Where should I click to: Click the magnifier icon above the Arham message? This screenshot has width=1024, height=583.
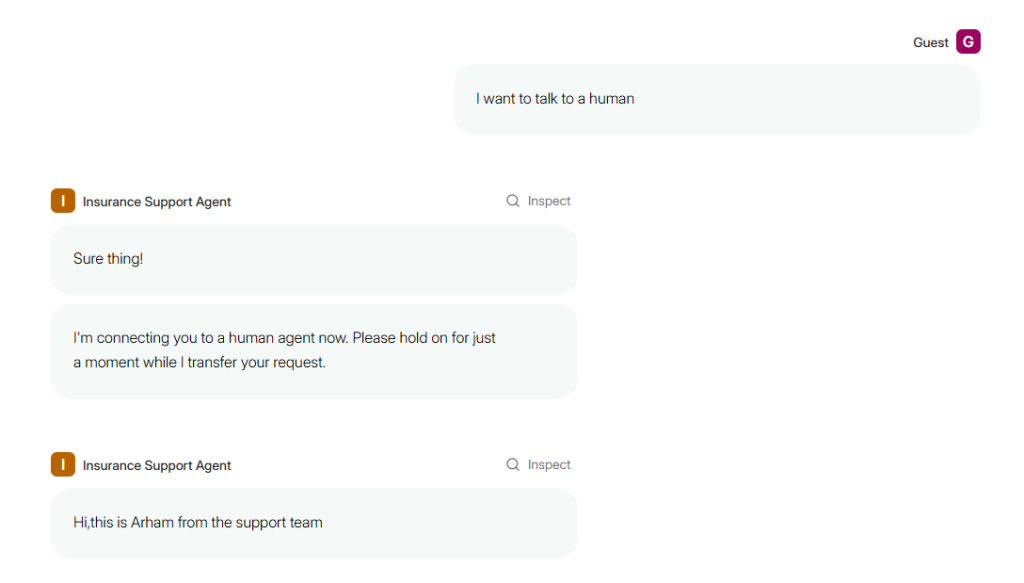tap(513, 465)
